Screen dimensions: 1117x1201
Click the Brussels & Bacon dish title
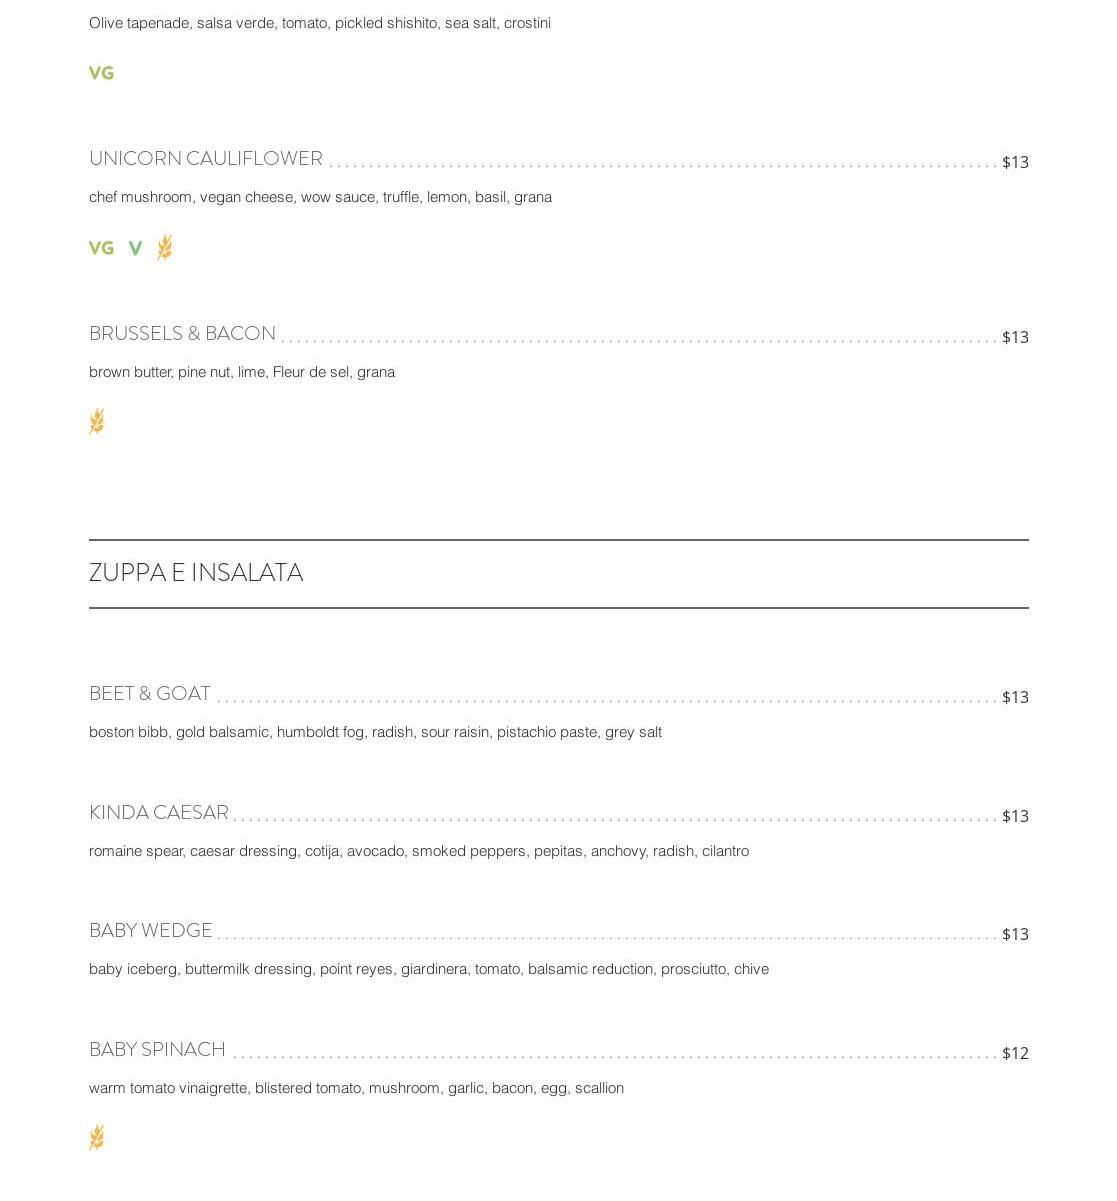(182, 334)
